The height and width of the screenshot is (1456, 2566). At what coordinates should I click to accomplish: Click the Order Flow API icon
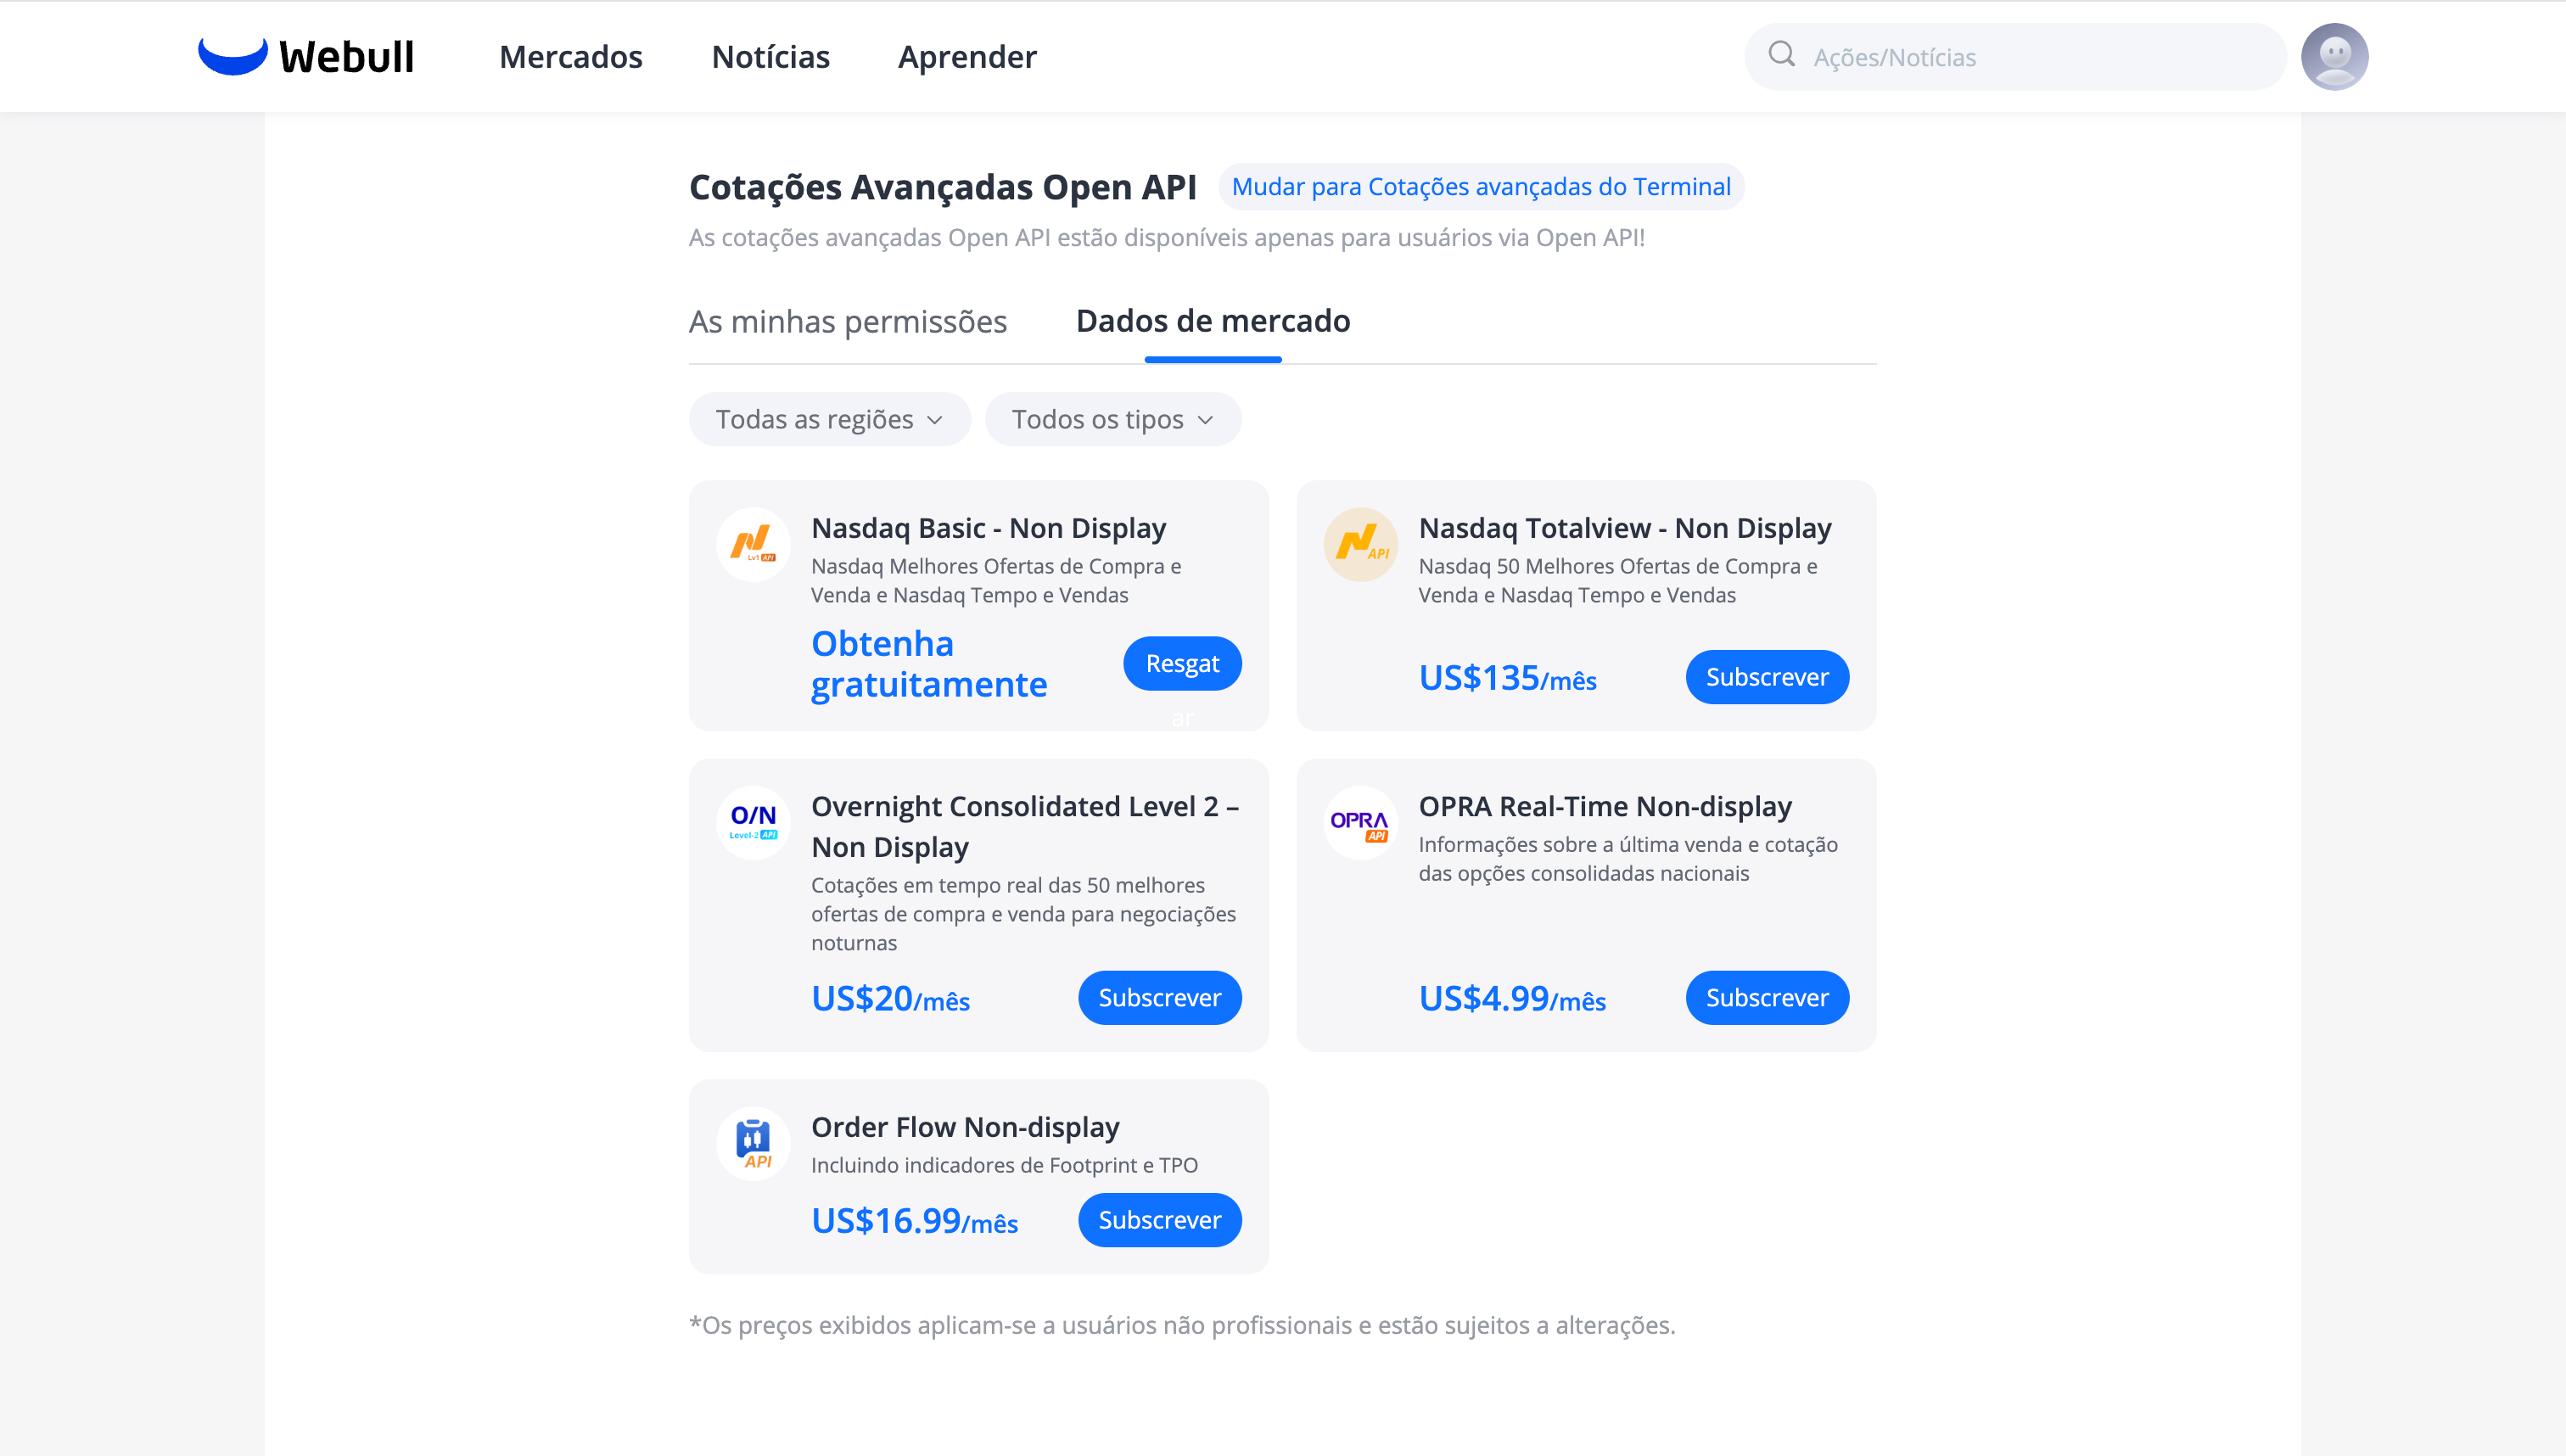pyautogui.click(x=753, y=1143)
